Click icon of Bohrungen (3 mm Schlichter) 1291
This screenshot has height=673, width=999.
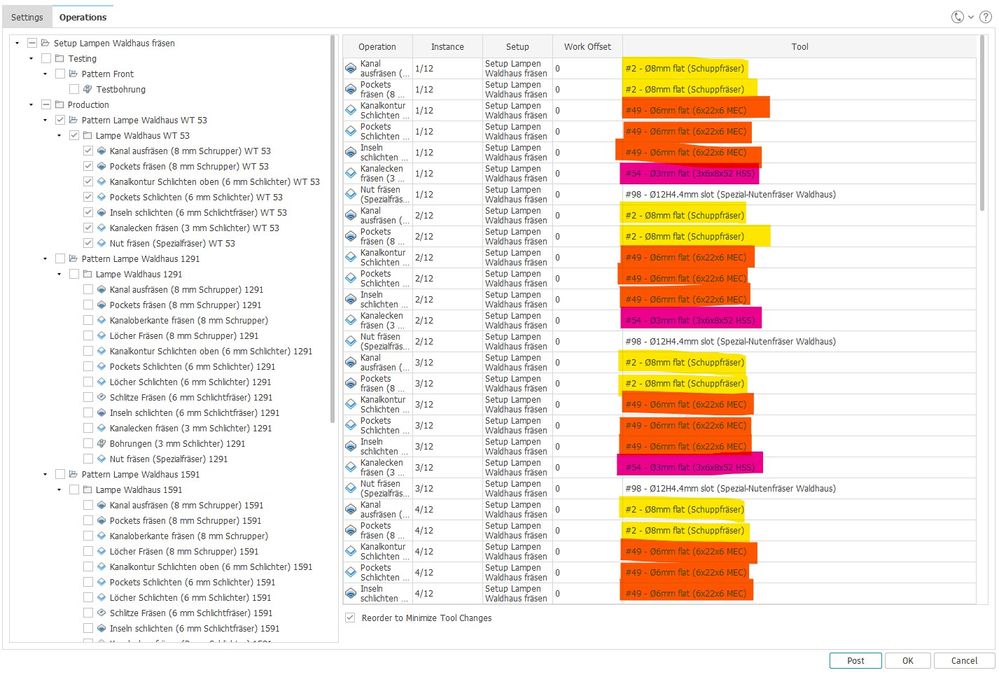point(101,444)
